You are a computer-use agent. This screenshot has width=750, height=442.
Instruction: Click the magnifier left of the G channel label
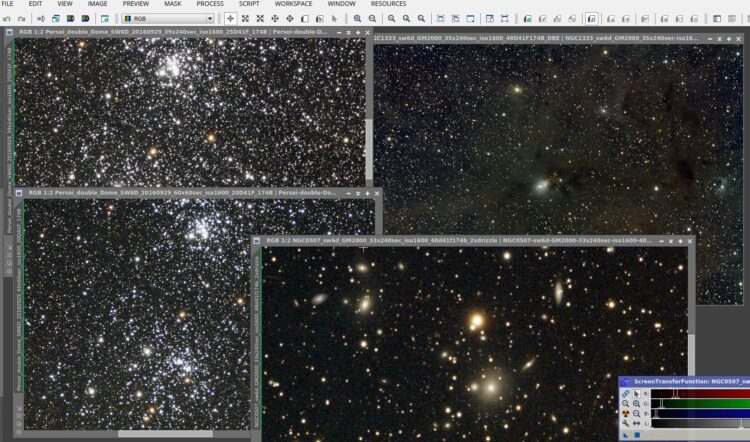point(636,404)
